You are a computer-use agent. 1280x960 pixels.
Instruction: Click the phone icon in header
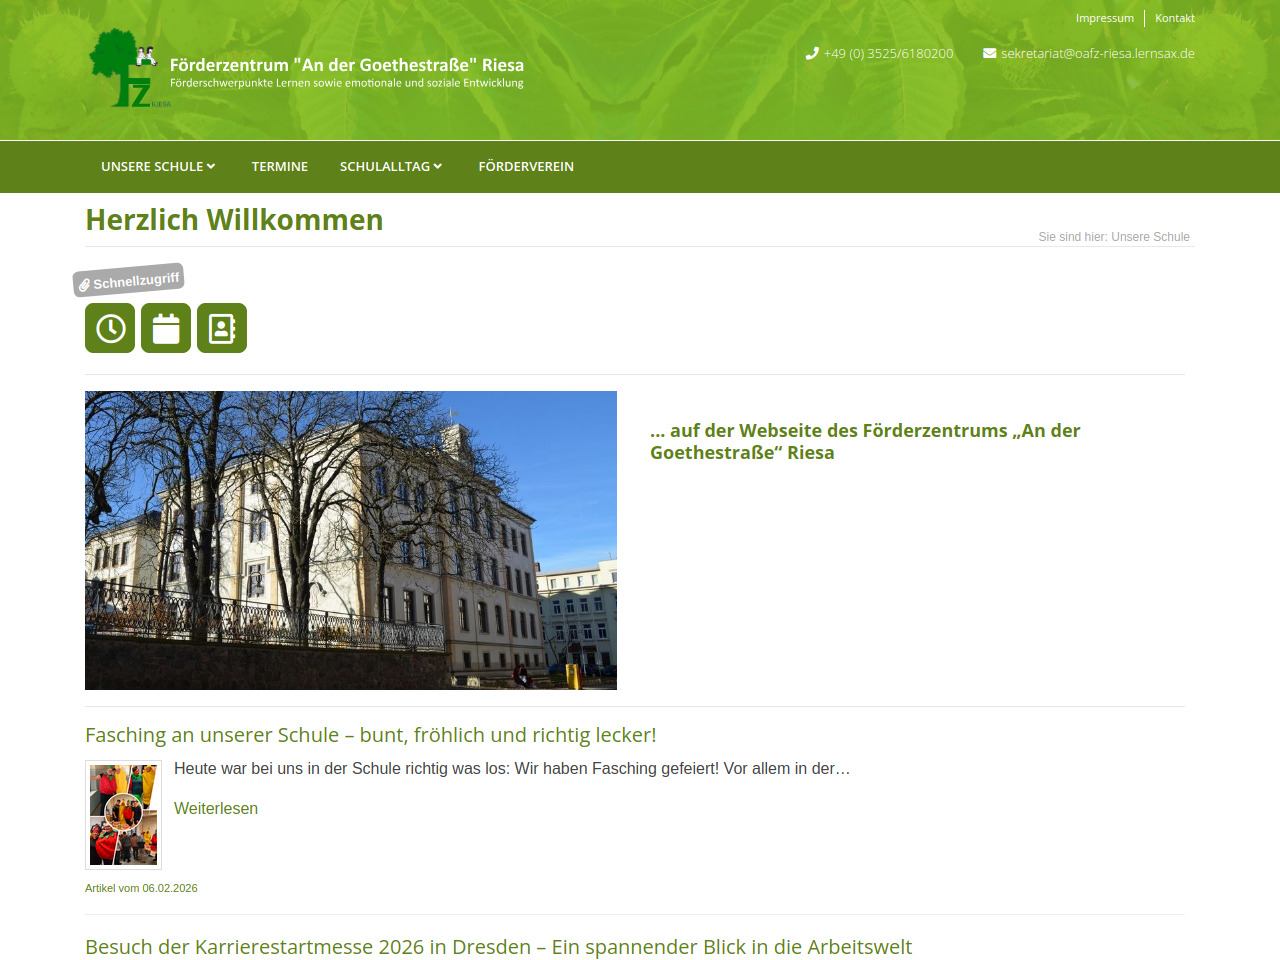click(812, 54)
